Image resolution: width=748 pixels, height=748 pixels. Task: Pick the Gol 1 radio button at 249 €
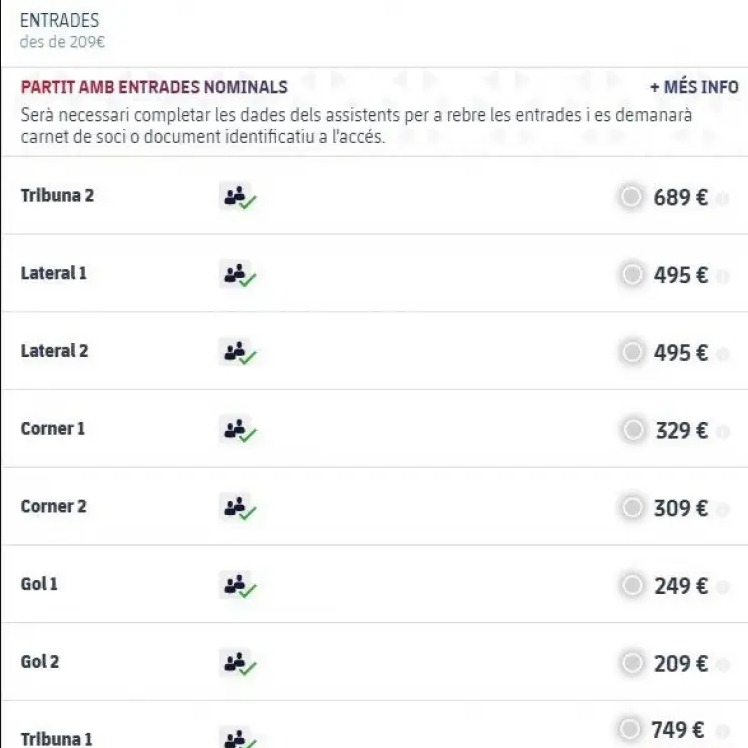click(633, 585)
